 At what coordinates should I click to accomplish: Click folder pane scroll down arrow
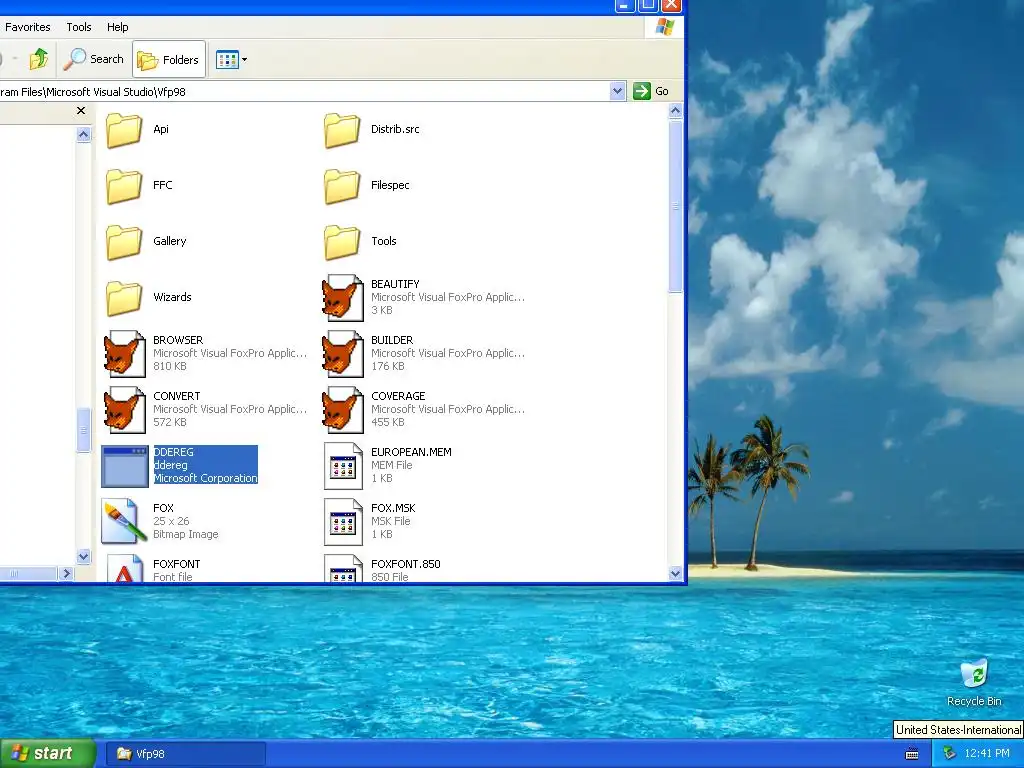click(x=84, y=556)
